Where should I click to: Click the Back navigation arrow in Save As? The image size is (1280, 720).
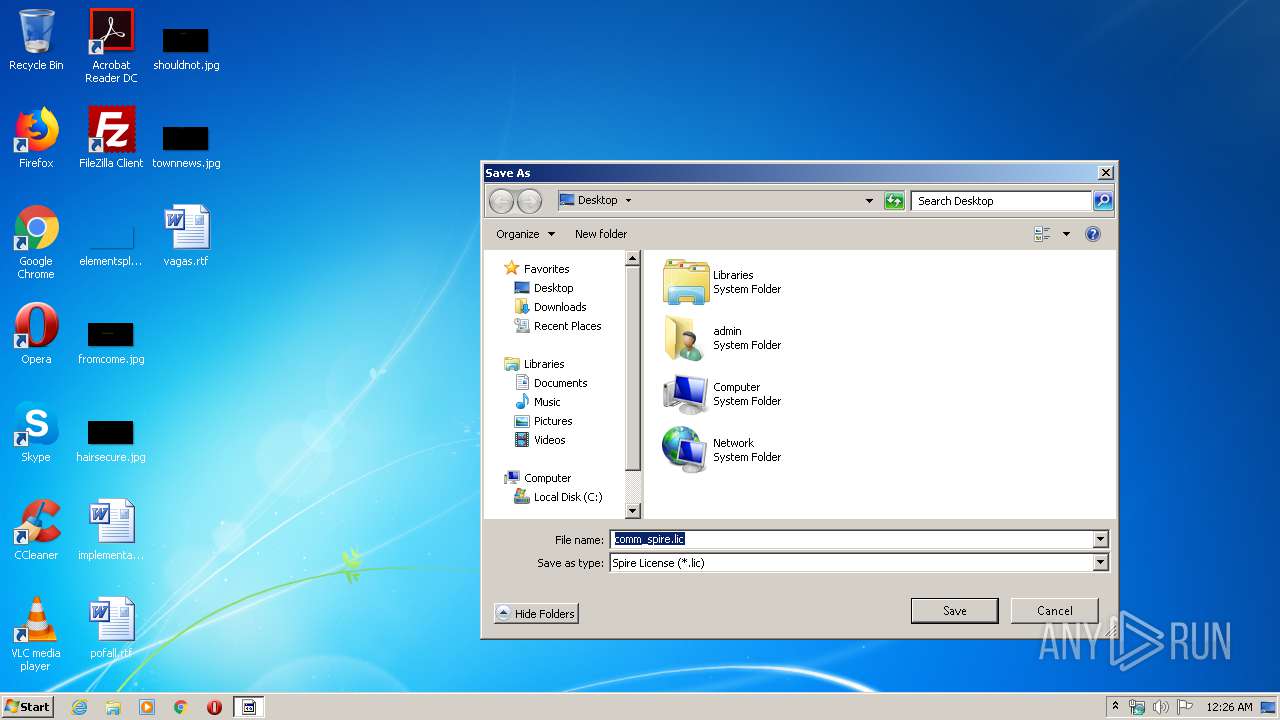501,201
